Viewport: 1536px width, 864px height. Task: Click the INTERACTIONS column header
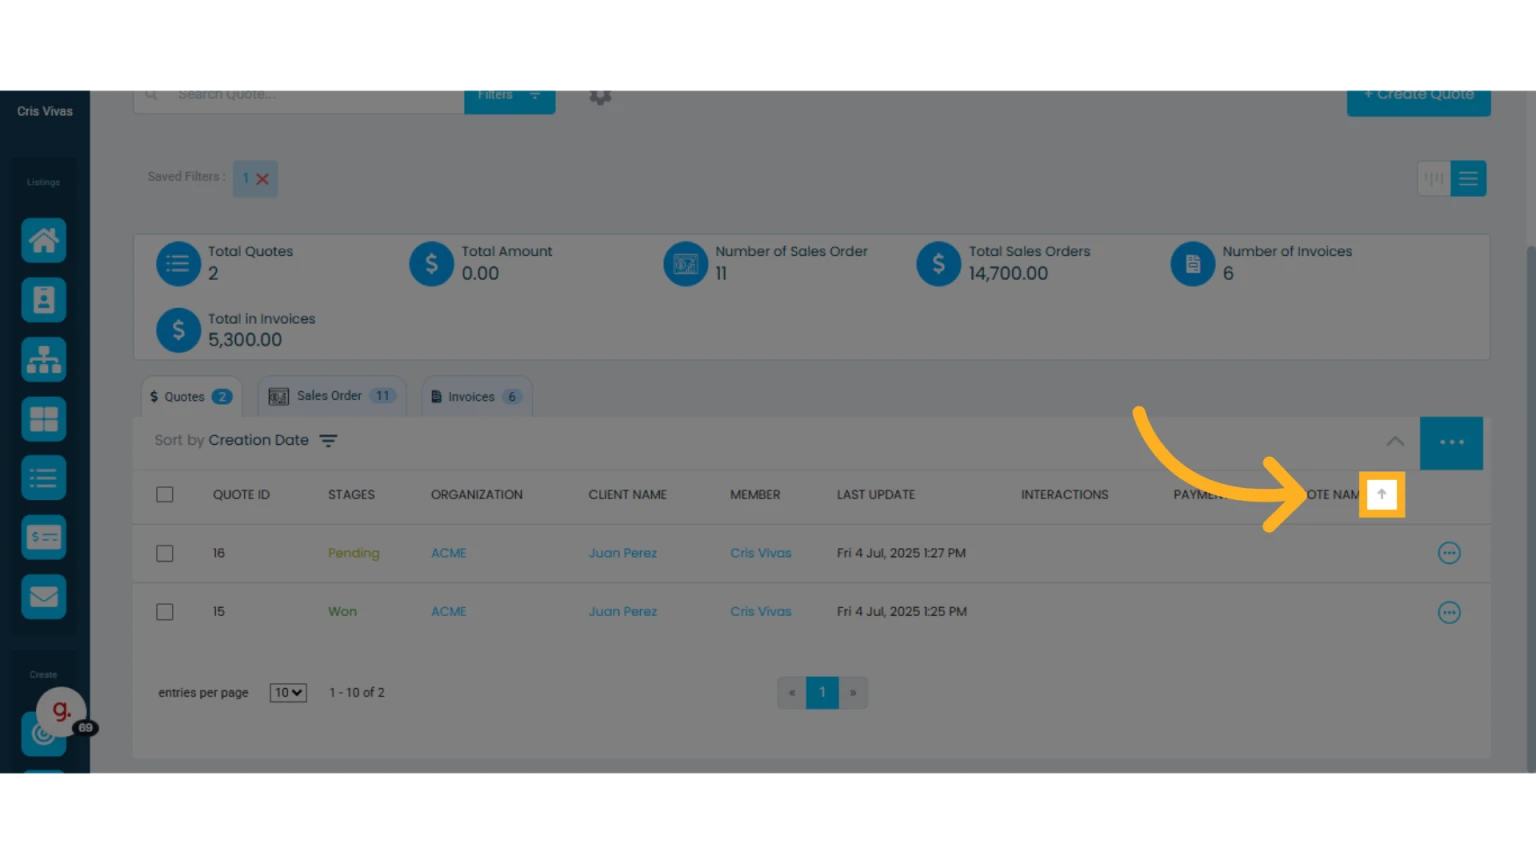click(1064, 495)
